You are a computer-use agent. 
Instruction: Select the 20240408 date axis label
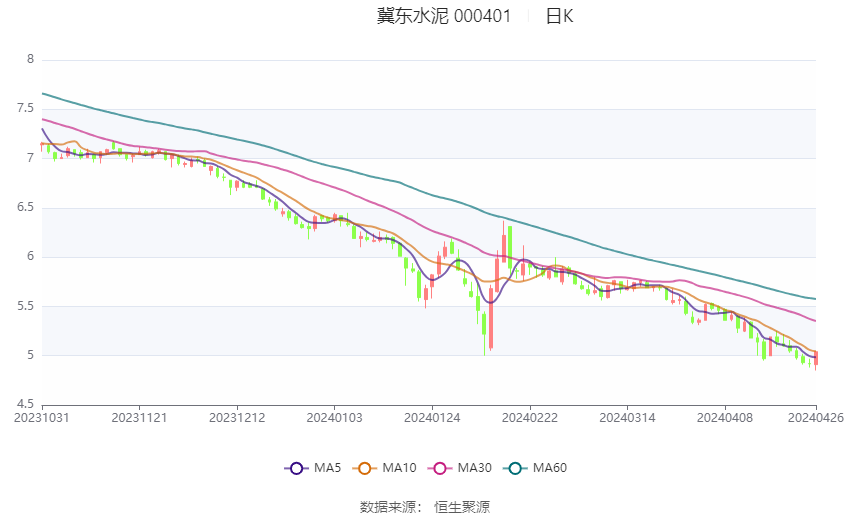click(x=725, y=418)
